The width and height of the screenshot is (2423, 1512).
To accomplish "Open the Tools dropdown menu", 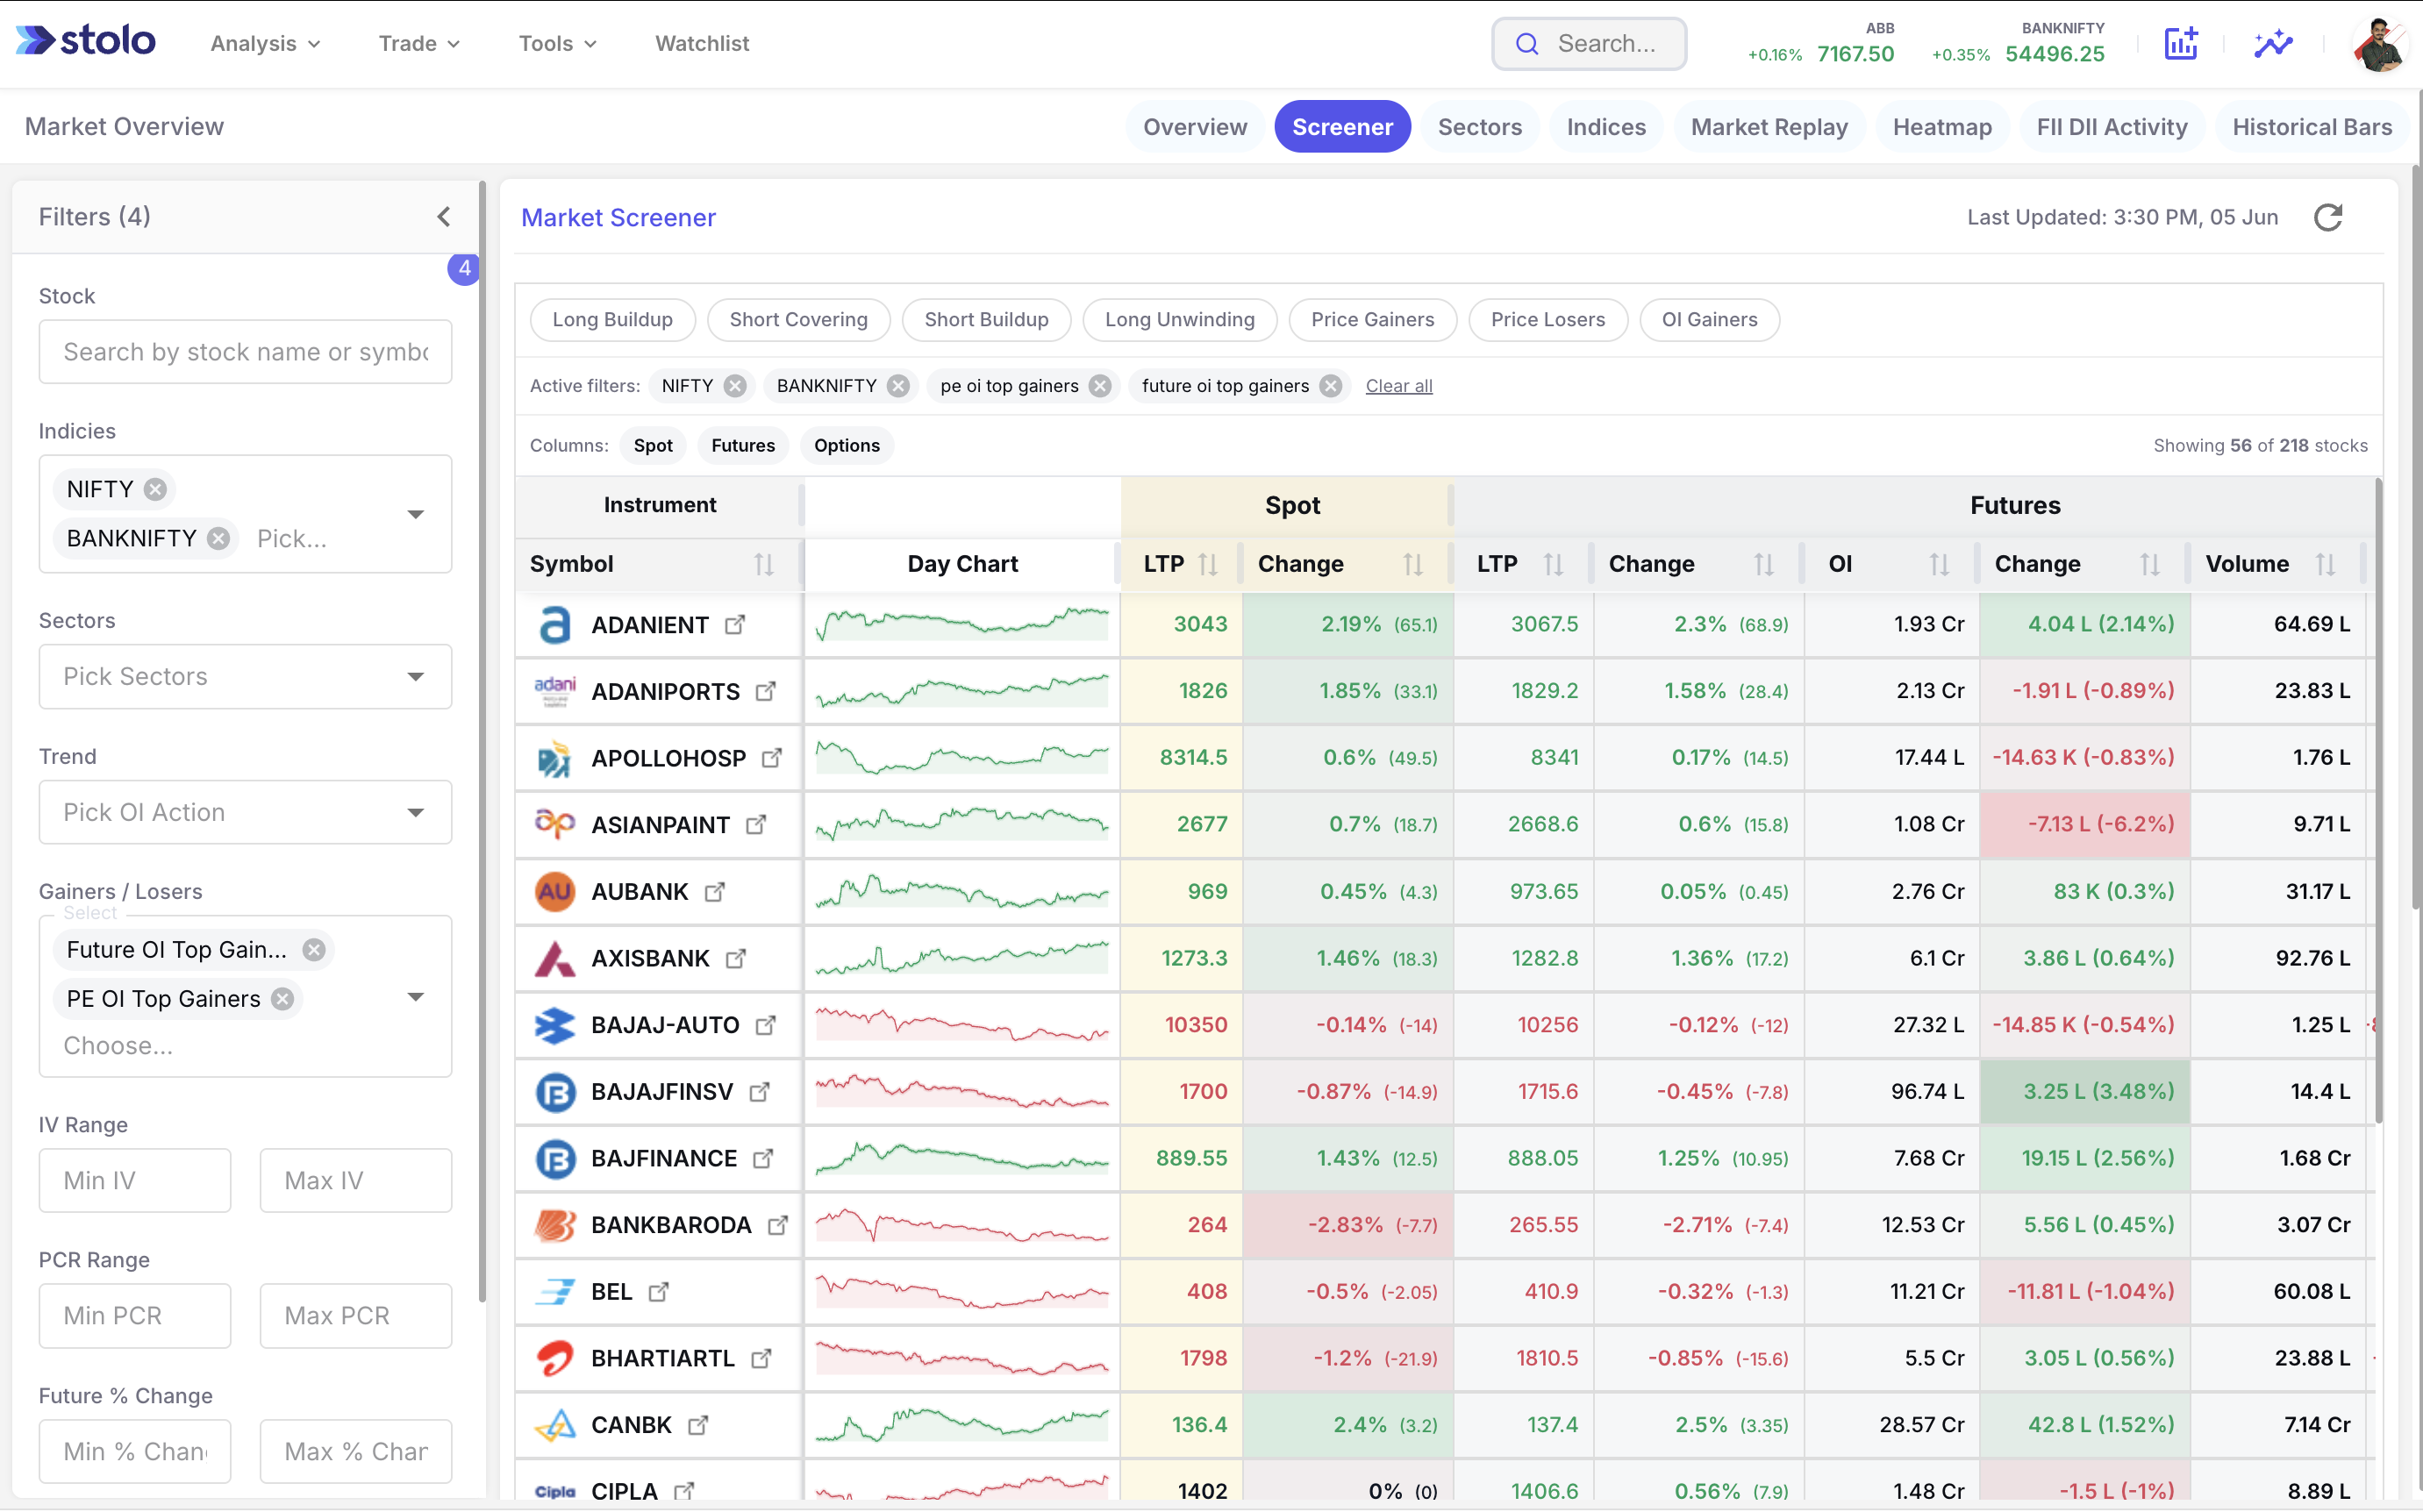I will coord(557,43).
